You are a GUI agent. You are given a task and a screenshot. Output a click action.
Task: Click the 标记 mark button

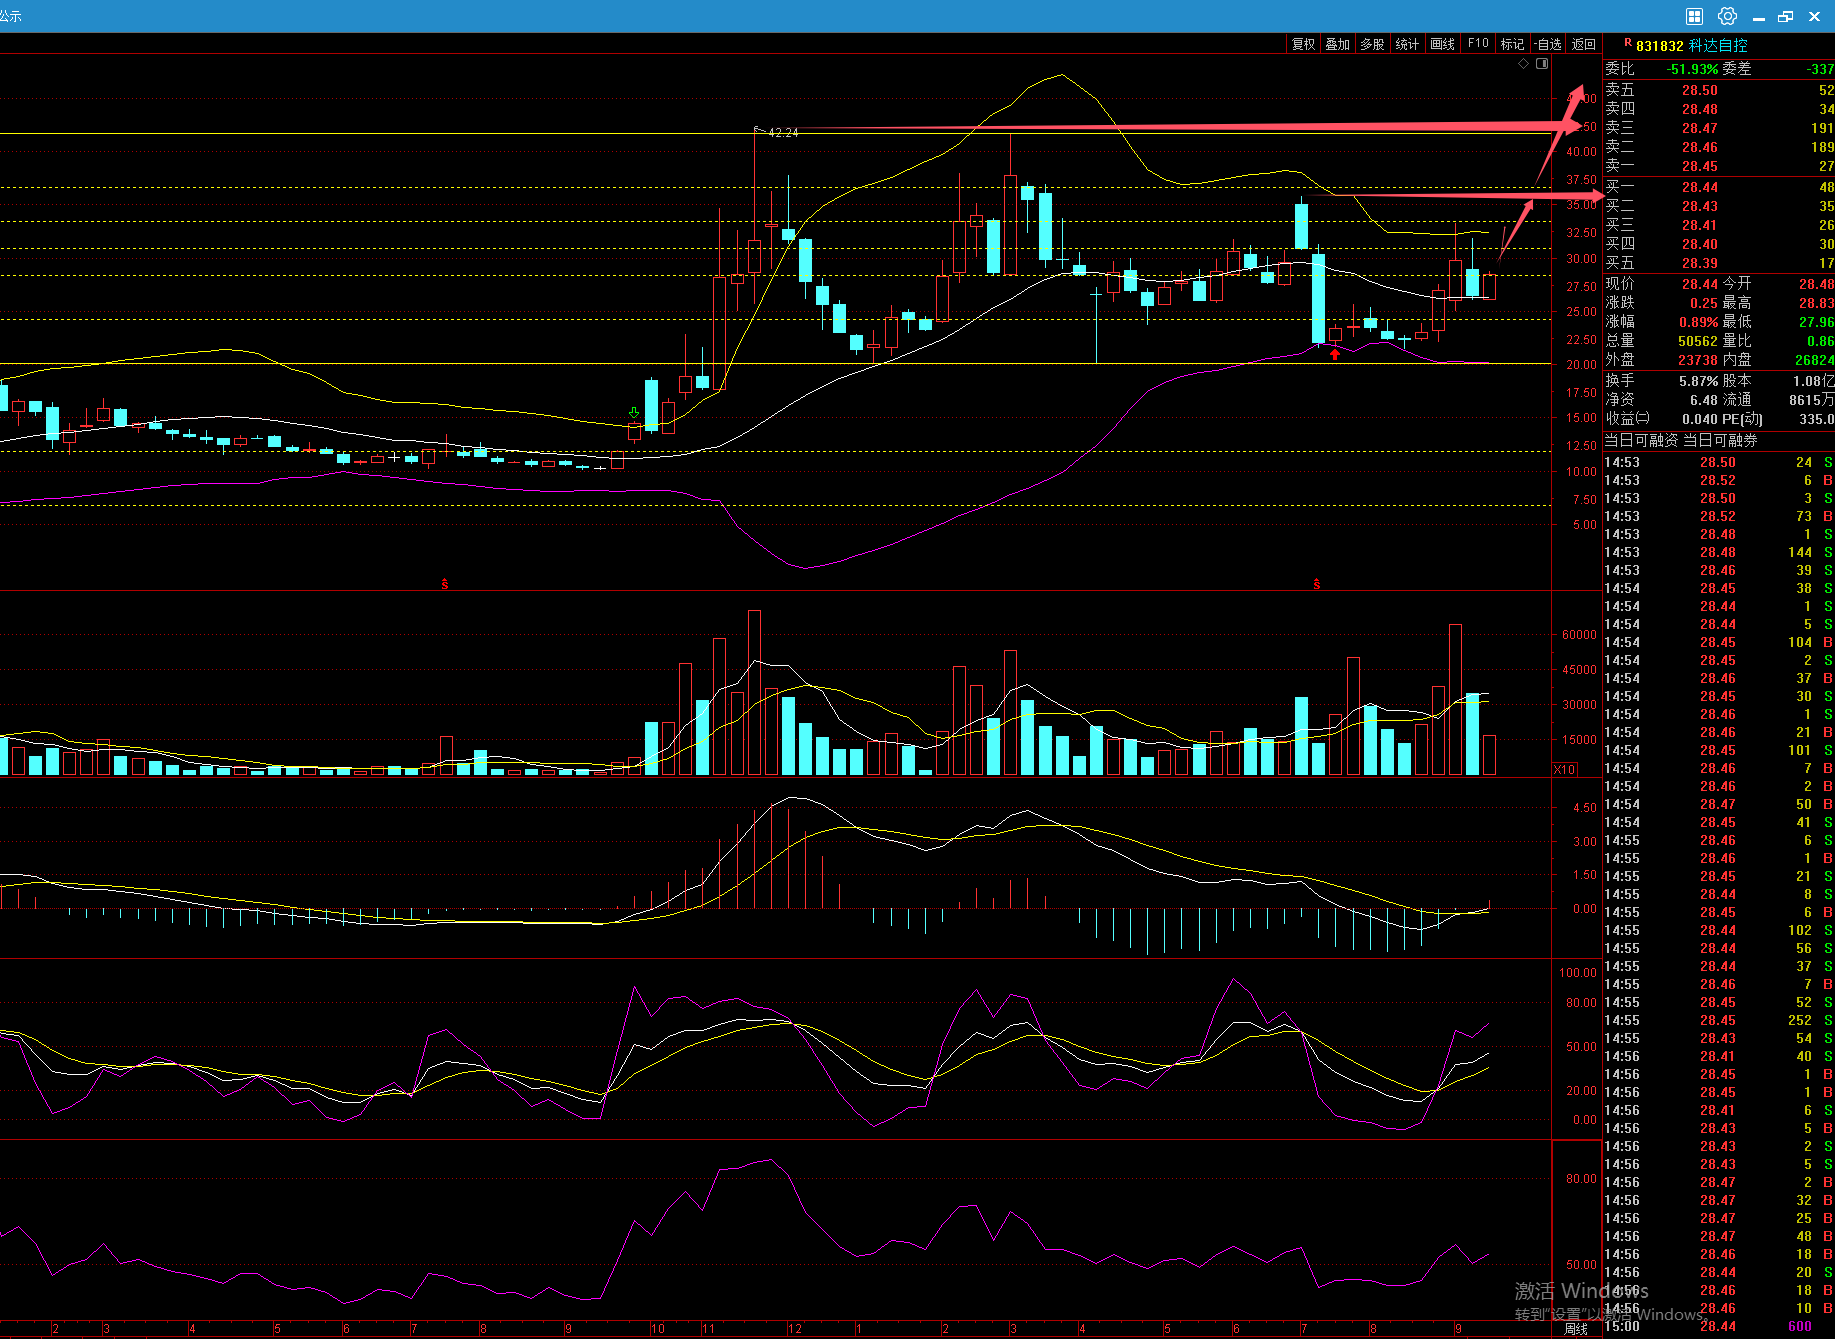click(1512, 44)
